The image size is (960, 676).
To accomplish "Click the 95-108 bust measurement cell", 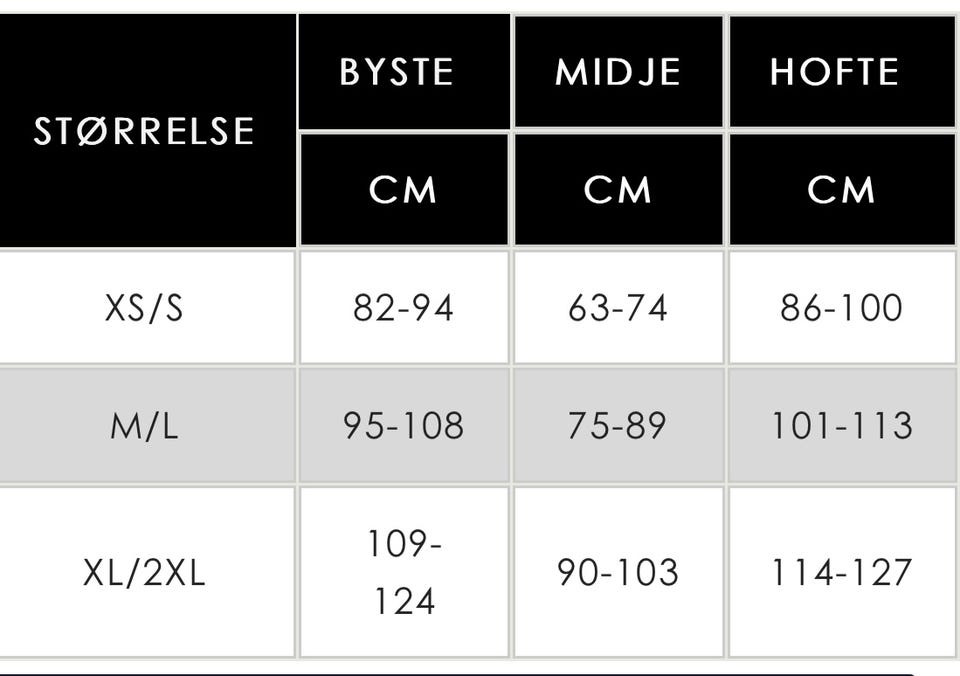I will coord(403,426).
